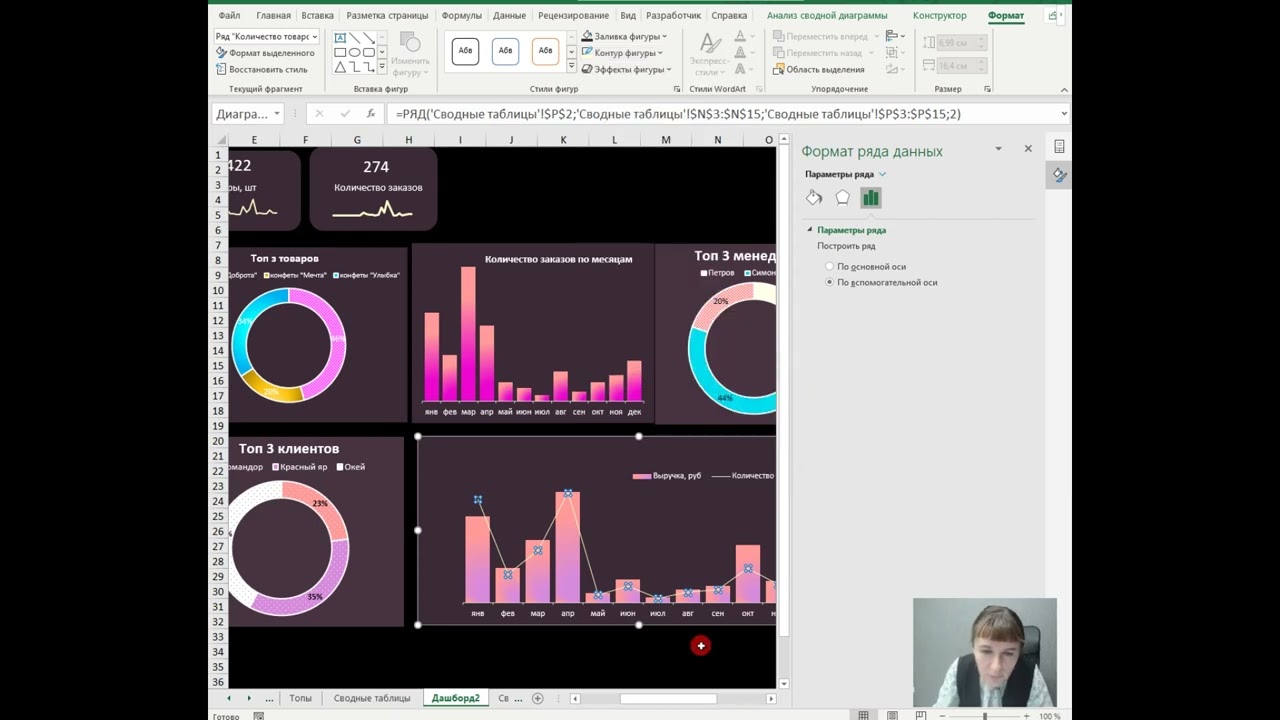Viewport: 1280px width, 720px height.
Task: Insert an oval shape from gallery
Action: tap(354, 53)
